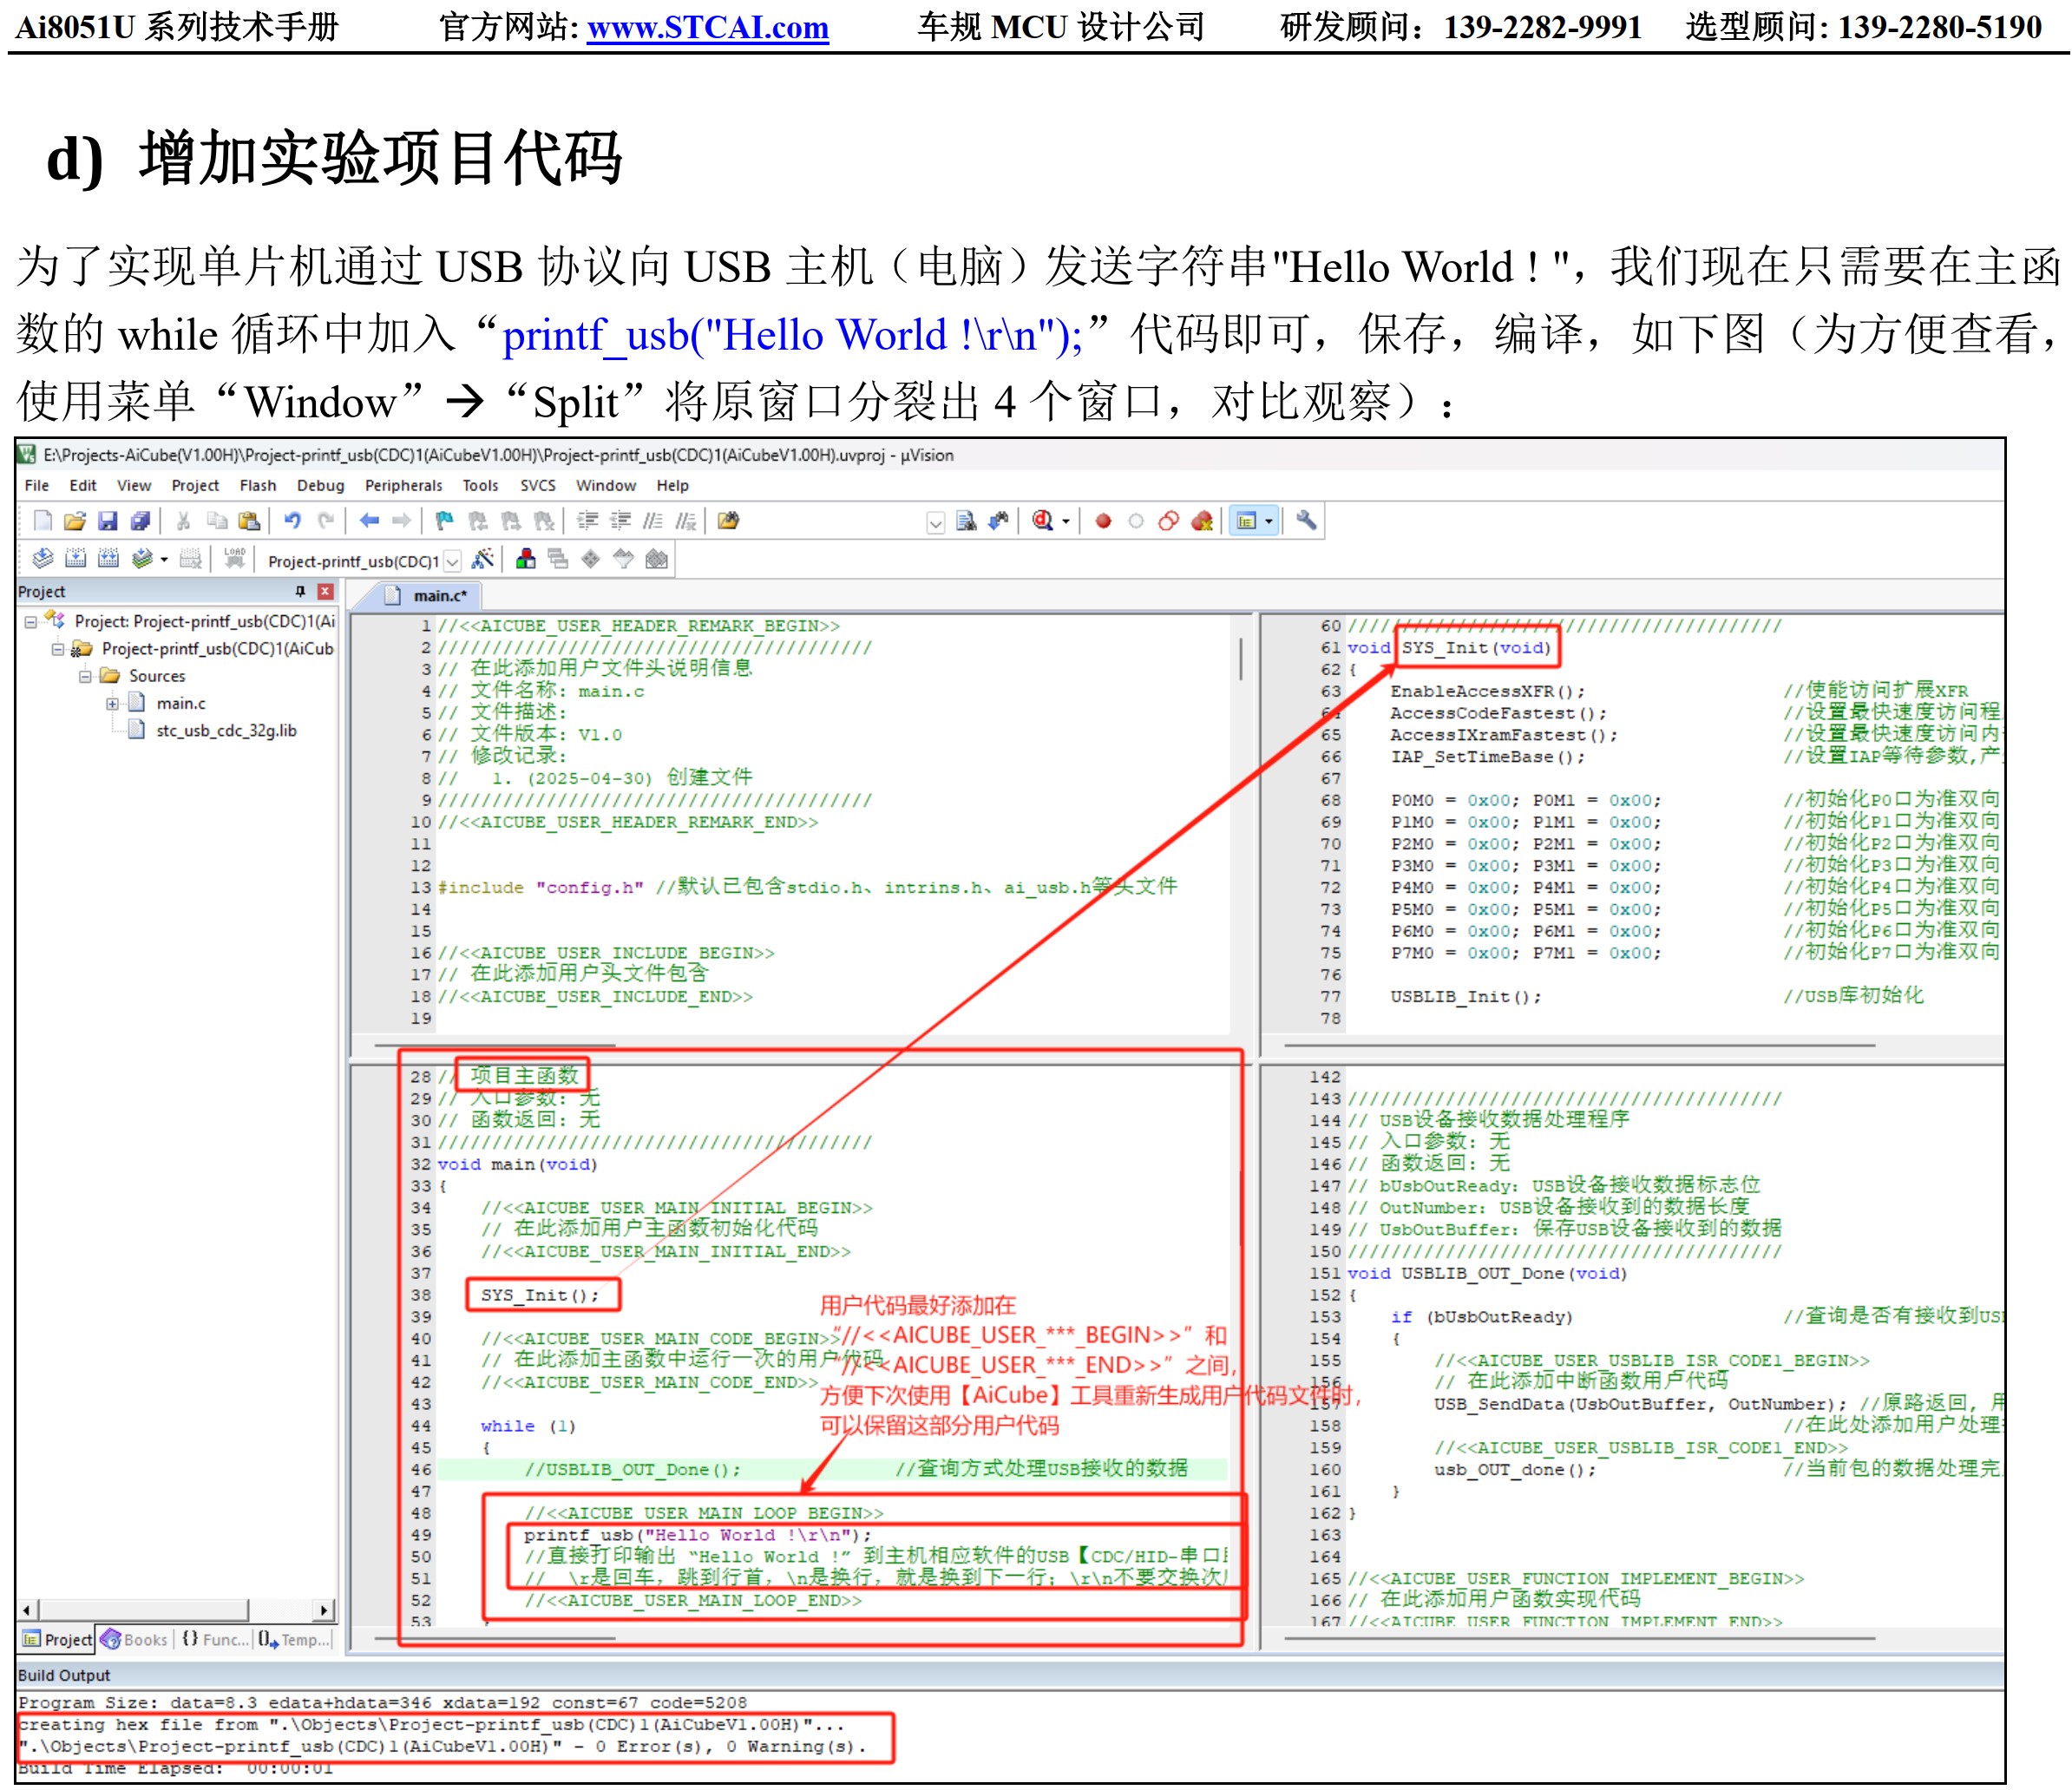Click the Cut scissors icon
Screen dimensions: 2072x1790
coord(184,521)
